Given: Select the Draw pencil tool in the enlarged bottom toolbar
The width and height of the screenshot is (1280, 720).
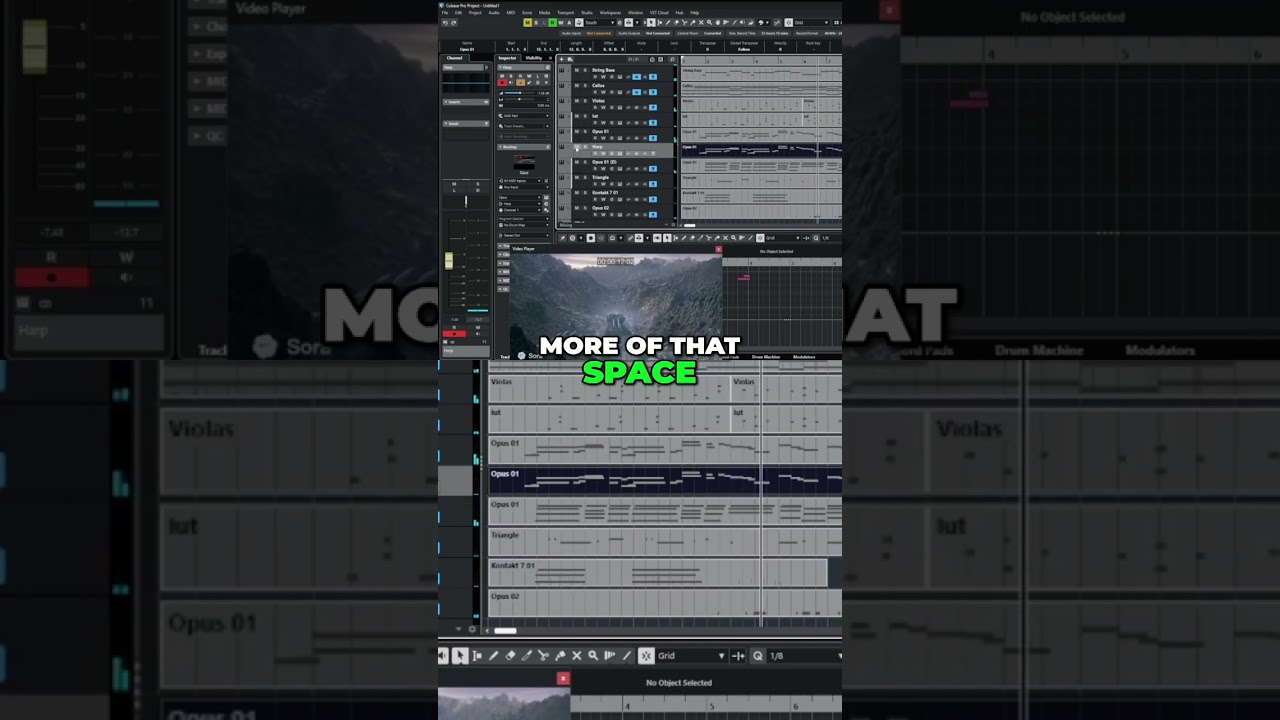Looking at the screenshot, I should (x=493, y=656).
